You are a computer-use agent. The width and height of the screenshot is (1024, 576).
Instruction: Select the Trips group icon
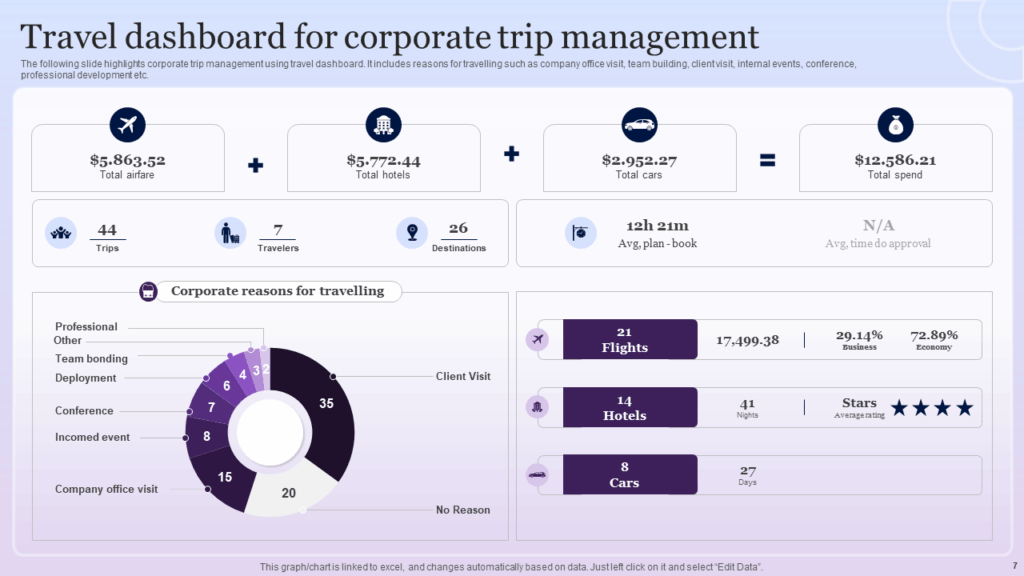tap(62, 233)
